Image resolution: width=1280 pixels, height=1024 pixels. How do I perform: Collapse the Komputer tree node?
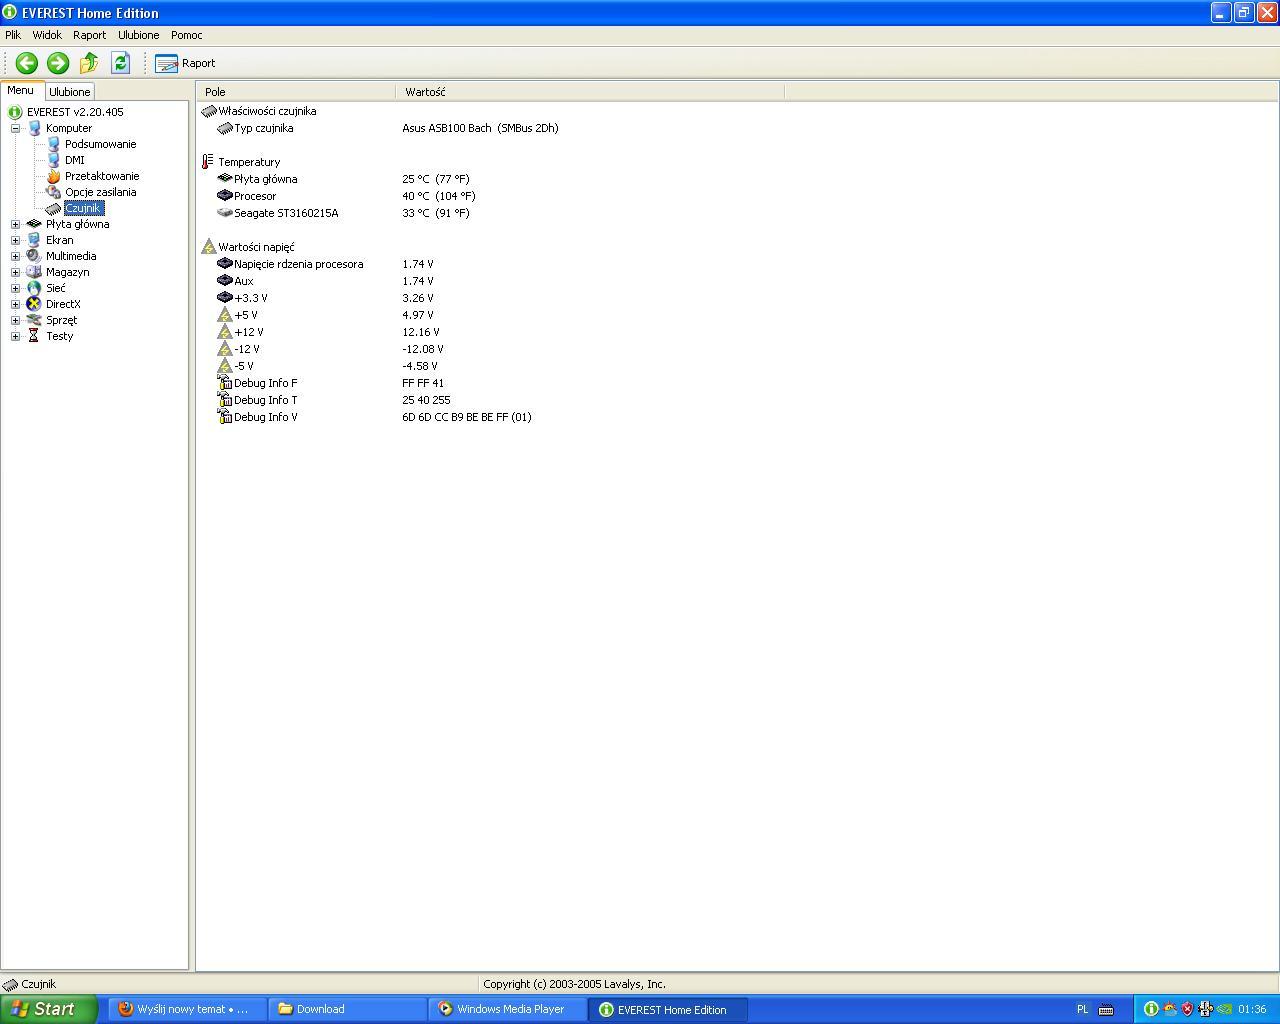(x=15, y=128)
